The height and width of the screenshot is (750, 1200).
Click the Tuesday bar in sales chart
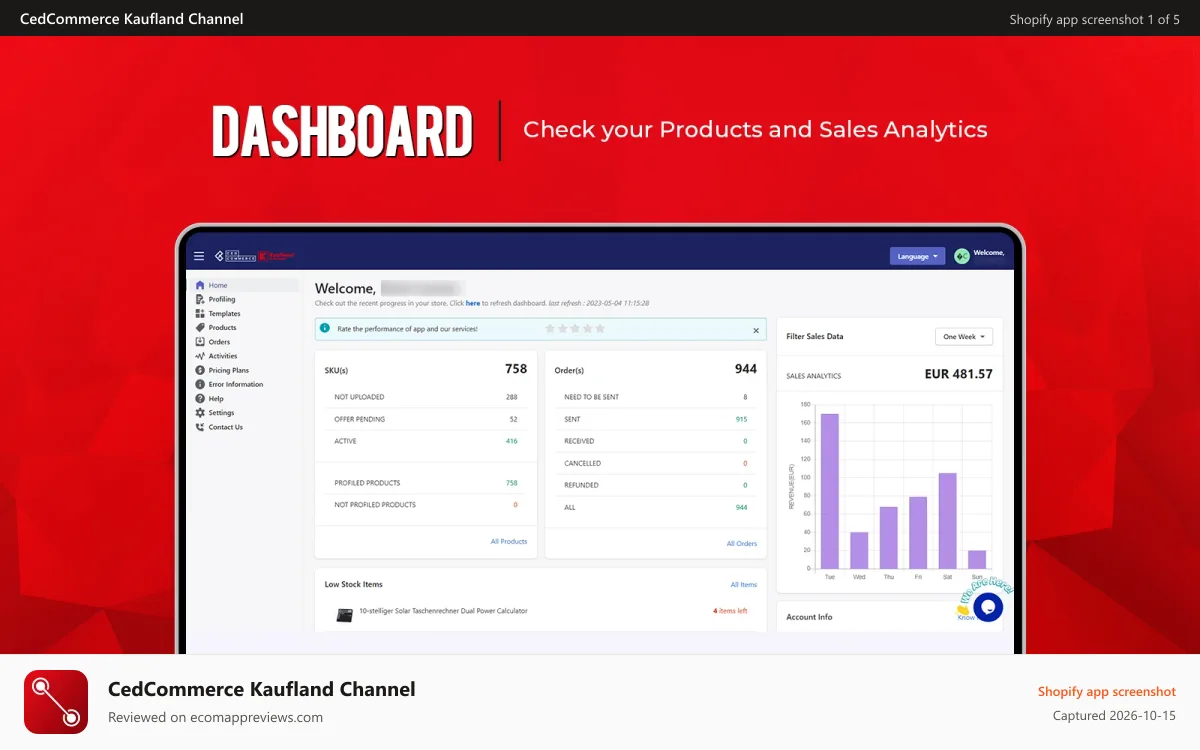coord(829,491)
